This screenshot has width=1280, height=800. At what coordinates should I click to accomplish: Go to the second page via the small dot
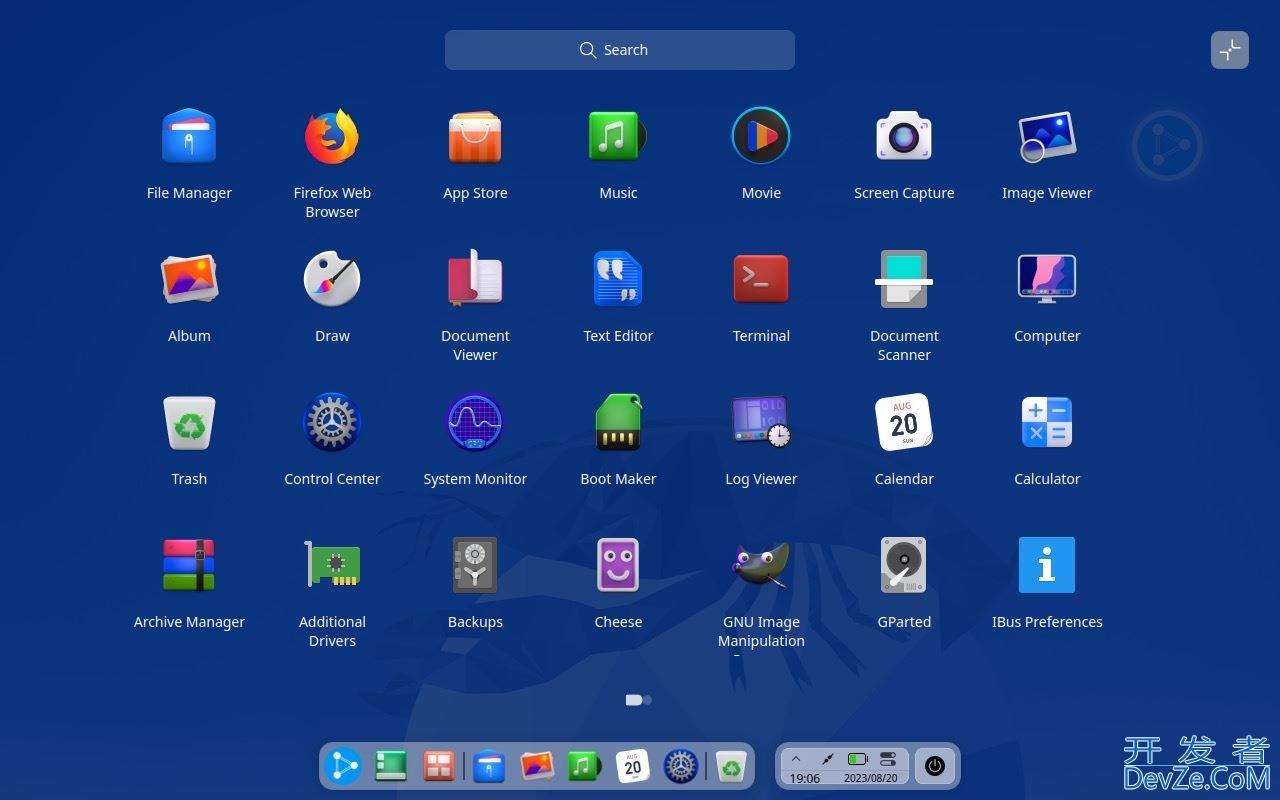[x=648, y=700]
